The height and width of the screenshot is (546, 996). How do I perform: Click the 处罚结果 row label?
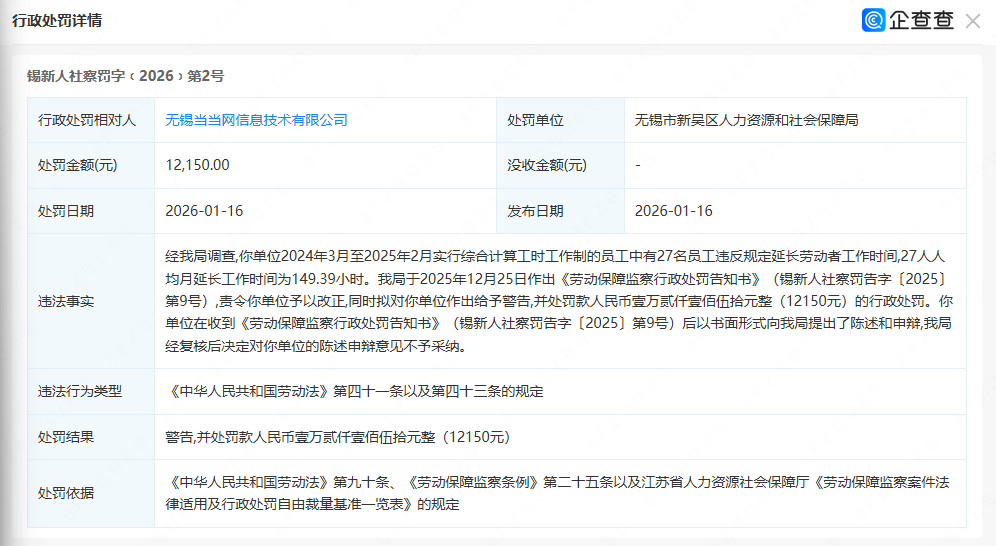[x=66, y=437]
